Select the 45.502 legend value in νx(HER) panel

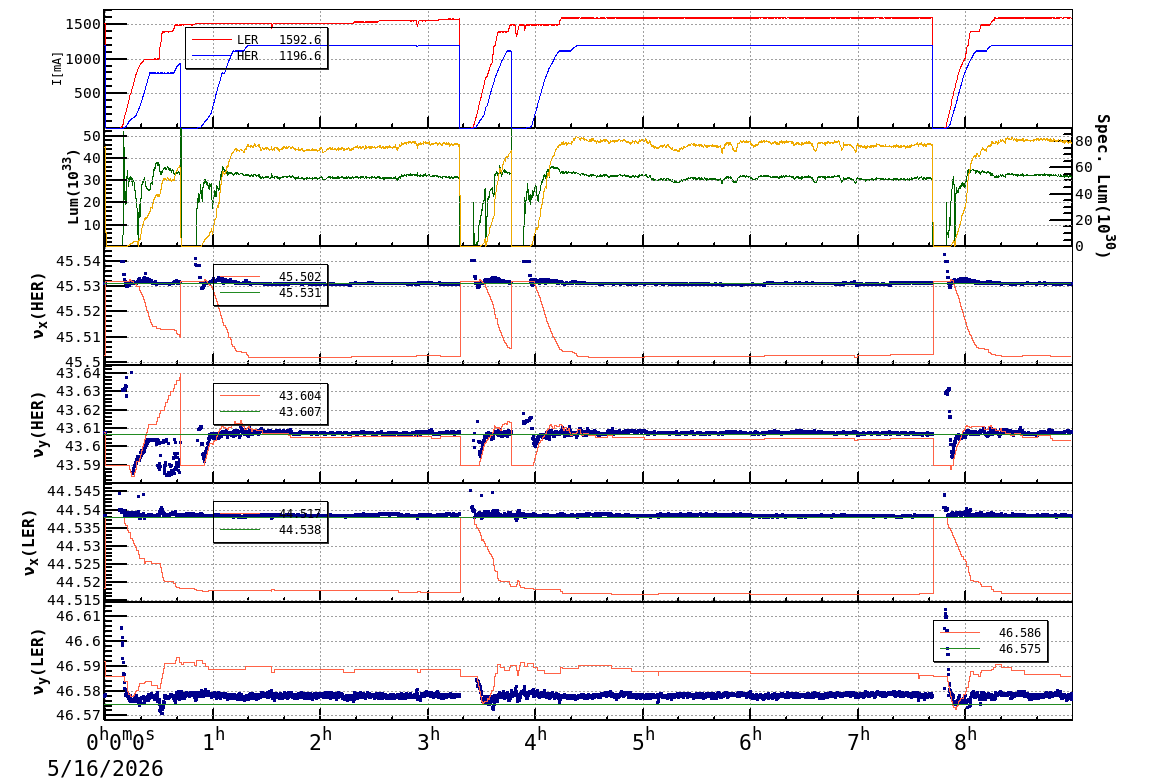pyautogui.click(x=300, y=277)
